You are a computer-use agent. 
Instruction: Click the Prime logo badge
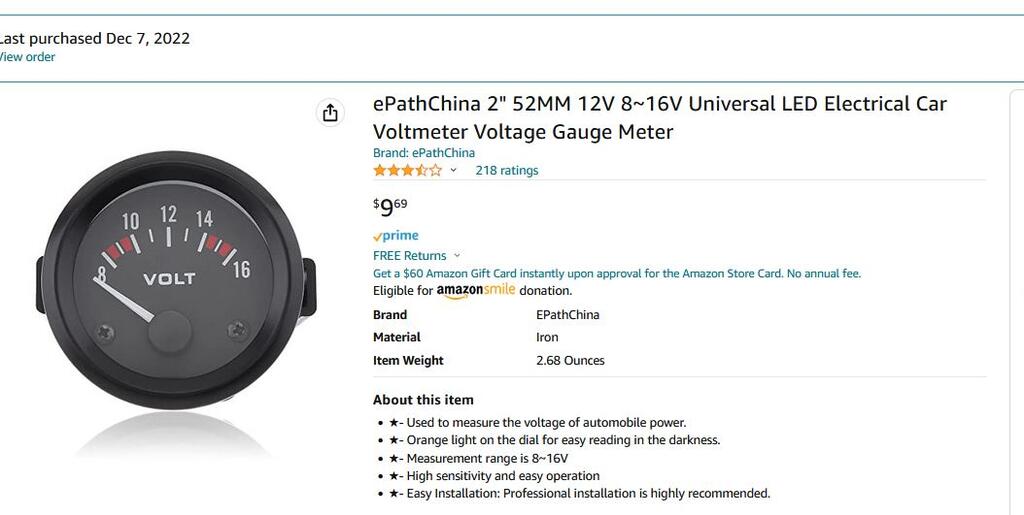tap(396, 236)
